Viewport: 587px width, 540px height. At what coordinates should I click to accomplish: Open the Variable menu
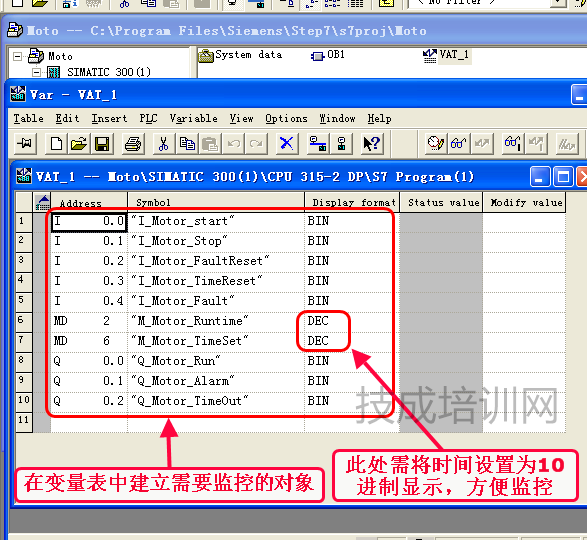[x=194, y=119]
